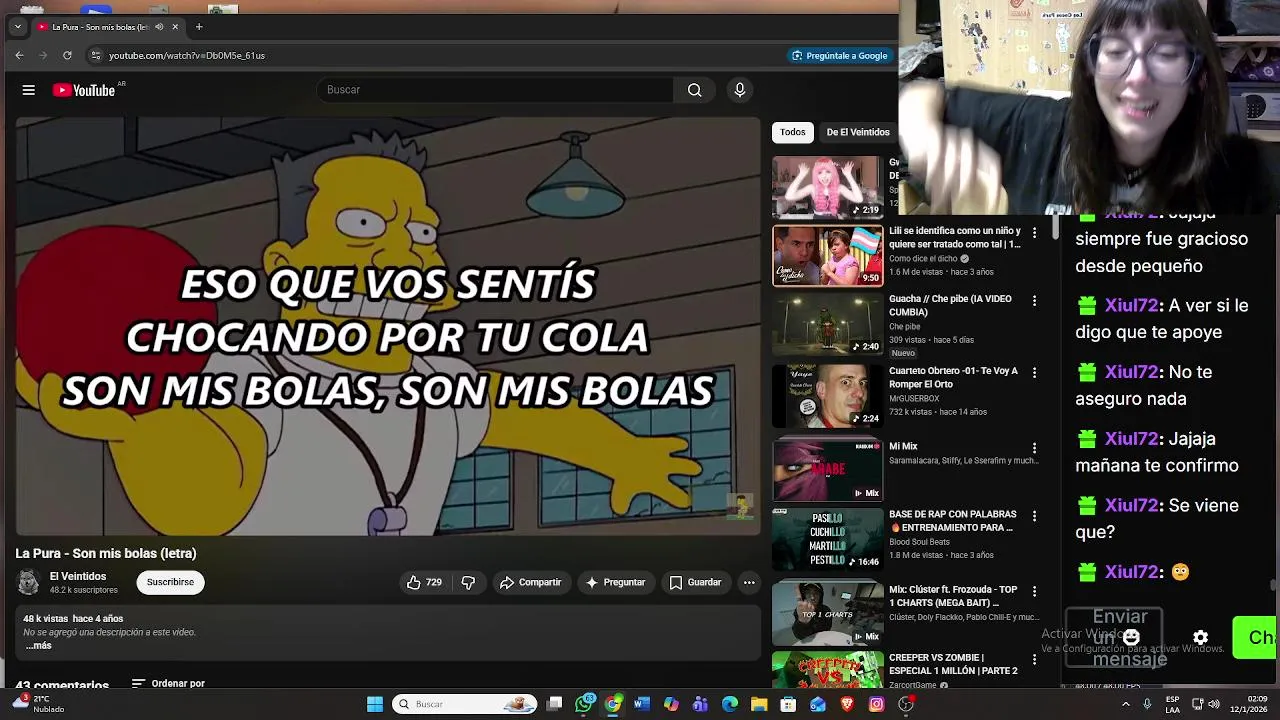Click the Preguntar button

(615, 582)
